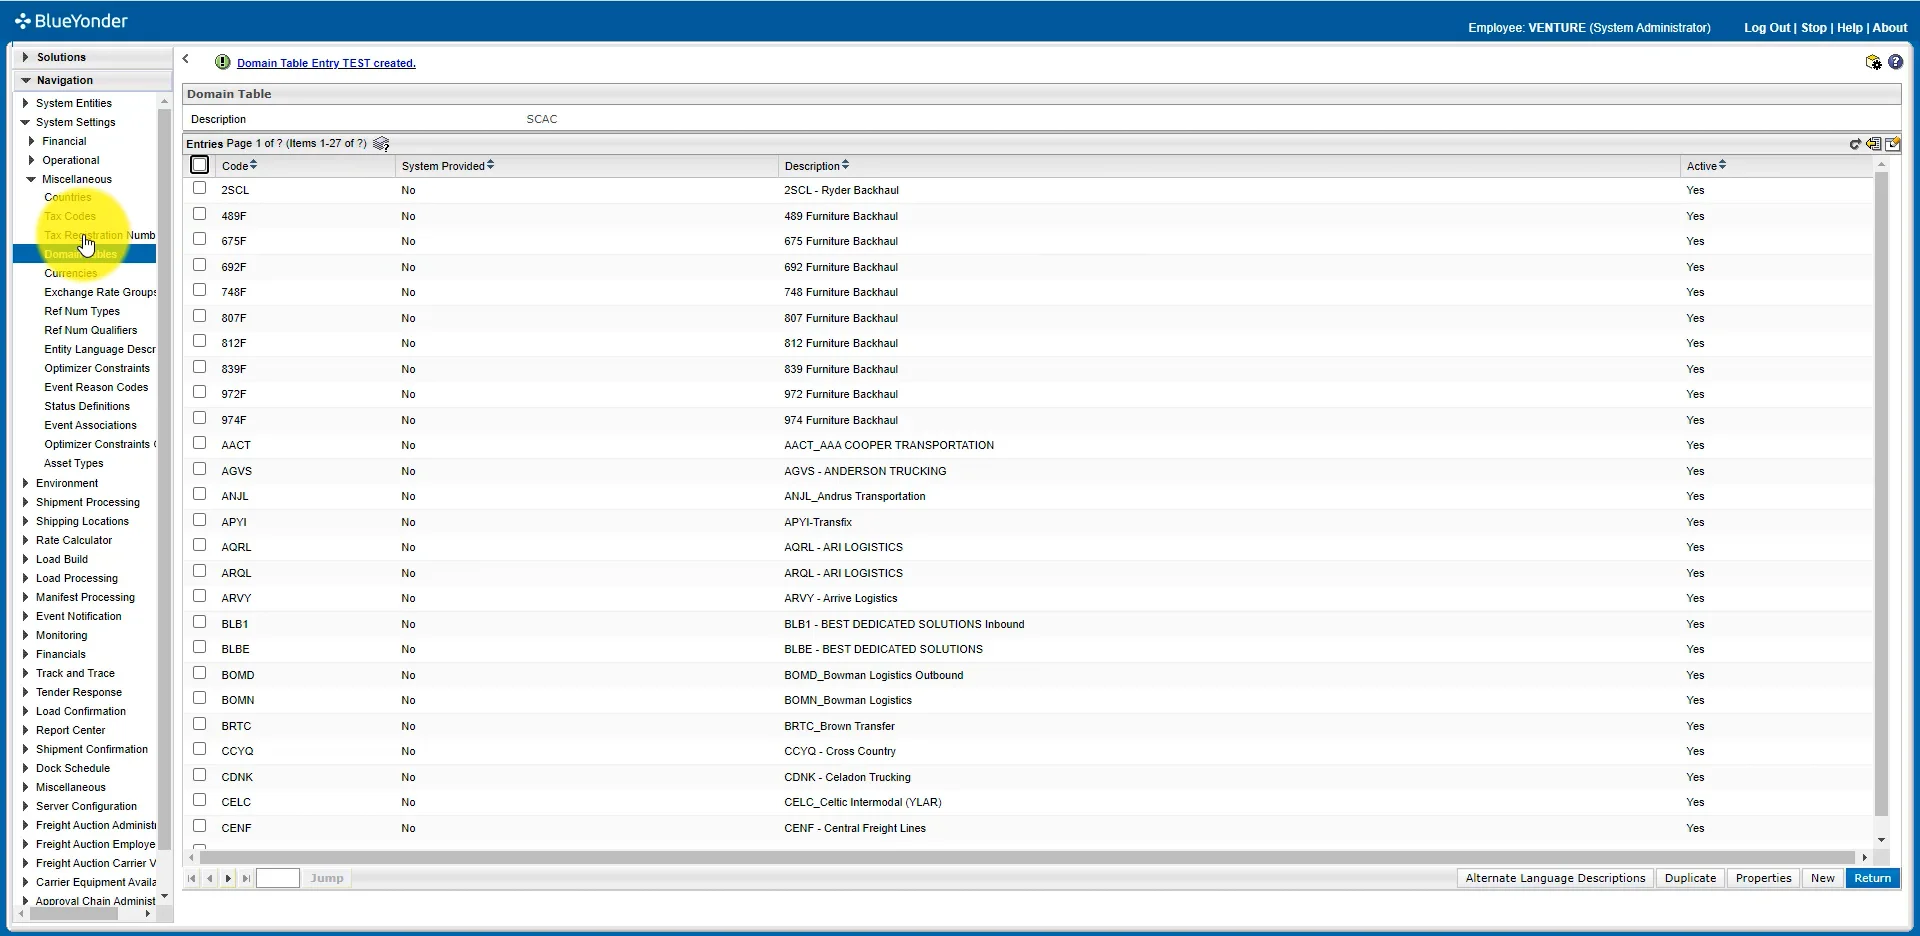Click the page number input field
Image resolution: width=1920 pixels, height=936 pixels.
pos(278,879)
